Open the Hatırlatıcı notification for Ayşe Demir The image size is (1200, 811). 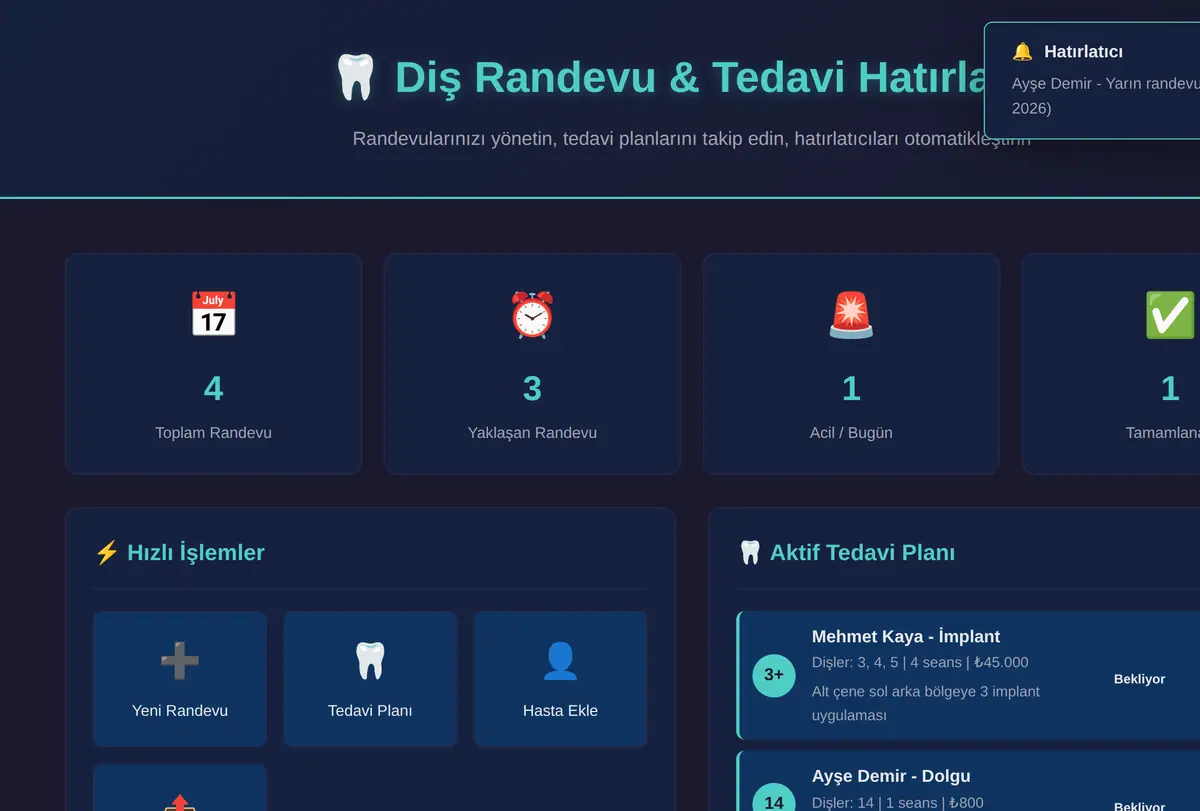click(1092, 81)
